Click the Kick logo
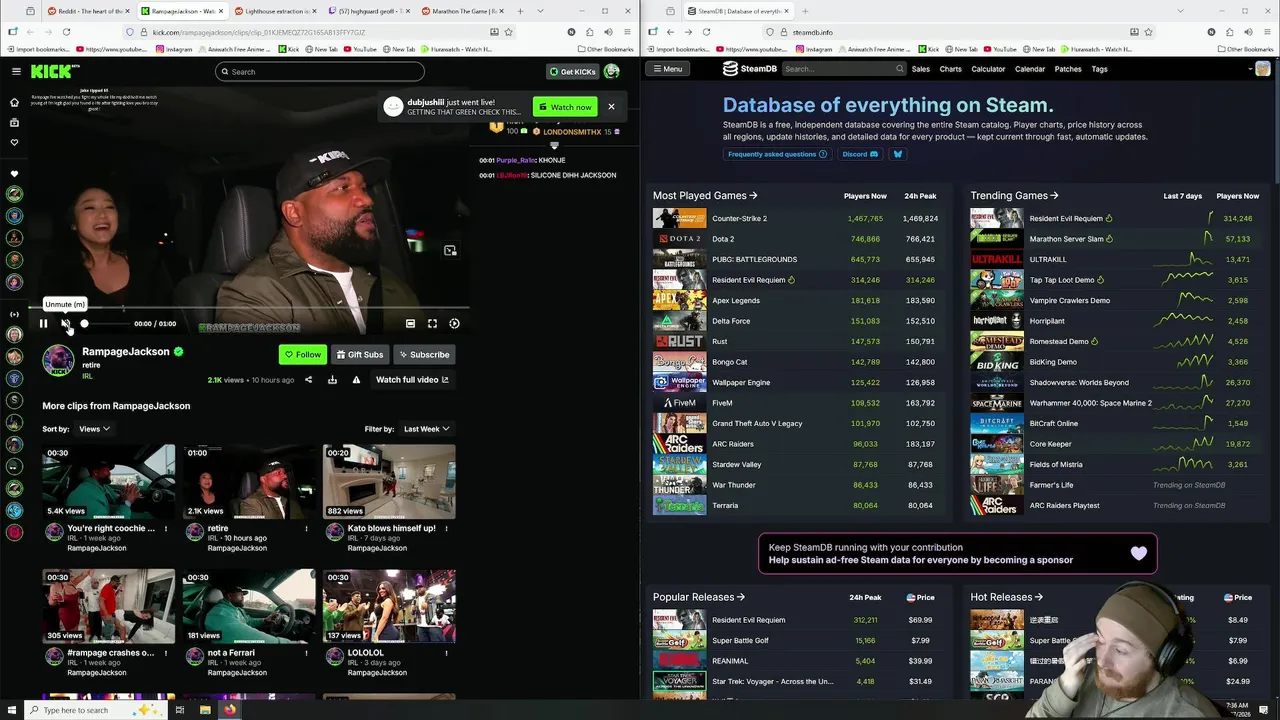The width and height of the screenshot is (1280, 720). (x=52, y=71)
